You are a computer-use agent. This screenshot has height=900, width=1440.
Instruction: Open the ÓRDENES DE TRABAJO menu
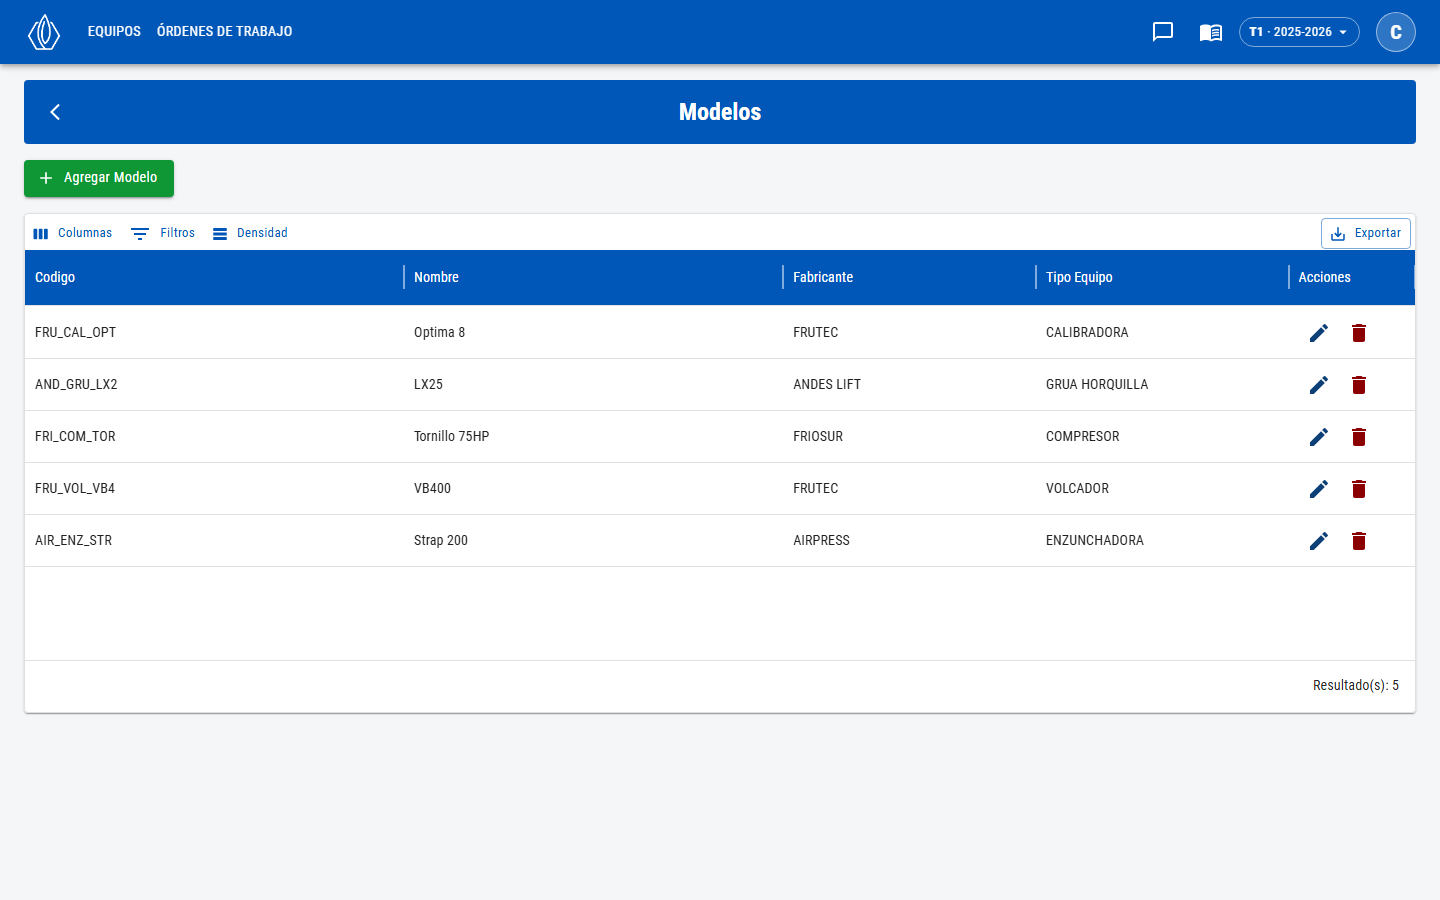[225, 32]
